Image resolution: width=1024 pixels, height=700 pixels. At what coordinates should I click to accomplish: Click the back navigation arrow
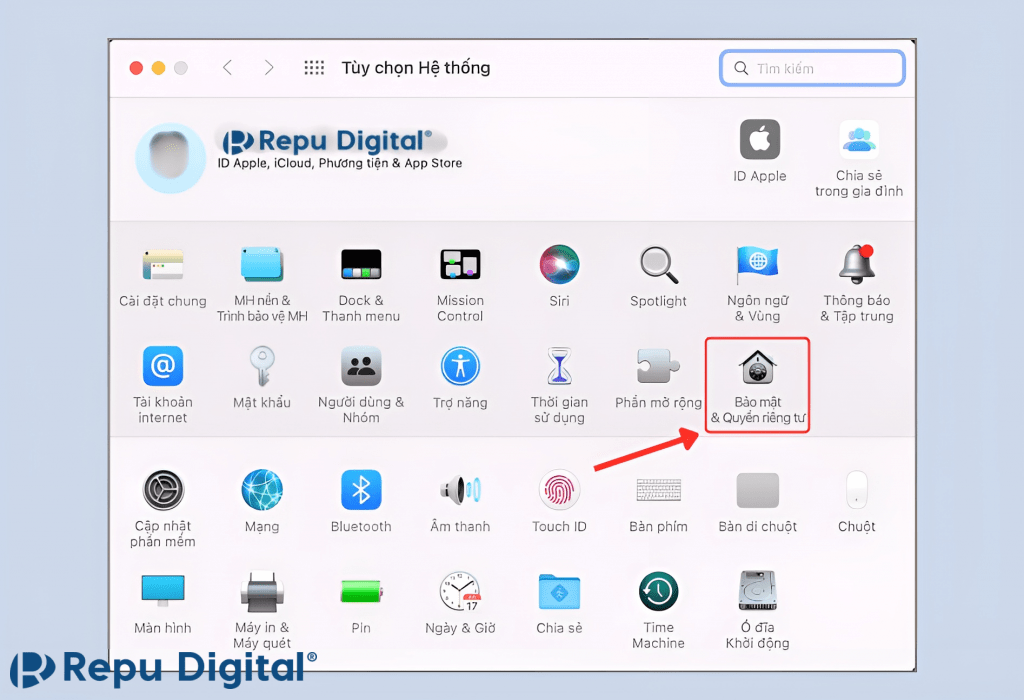click(x=227, y=68)
